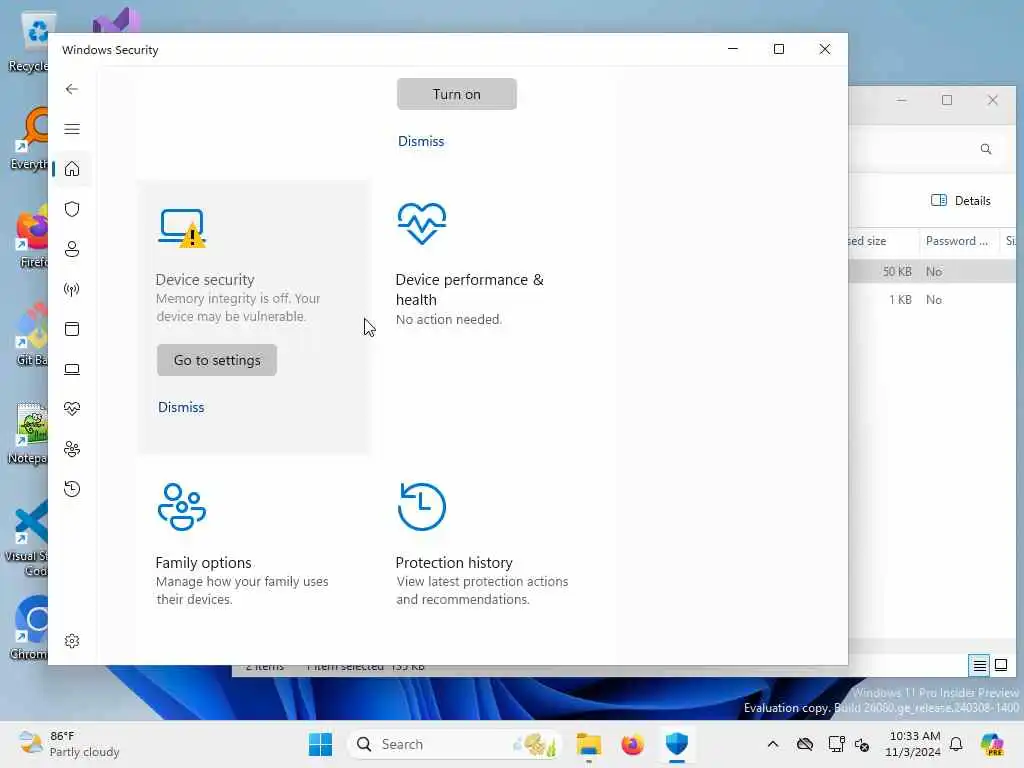Open the clock showing 10:33 AM
Image resolution: width=1024 pixels, height=768 pixels.
click(914, 744)
